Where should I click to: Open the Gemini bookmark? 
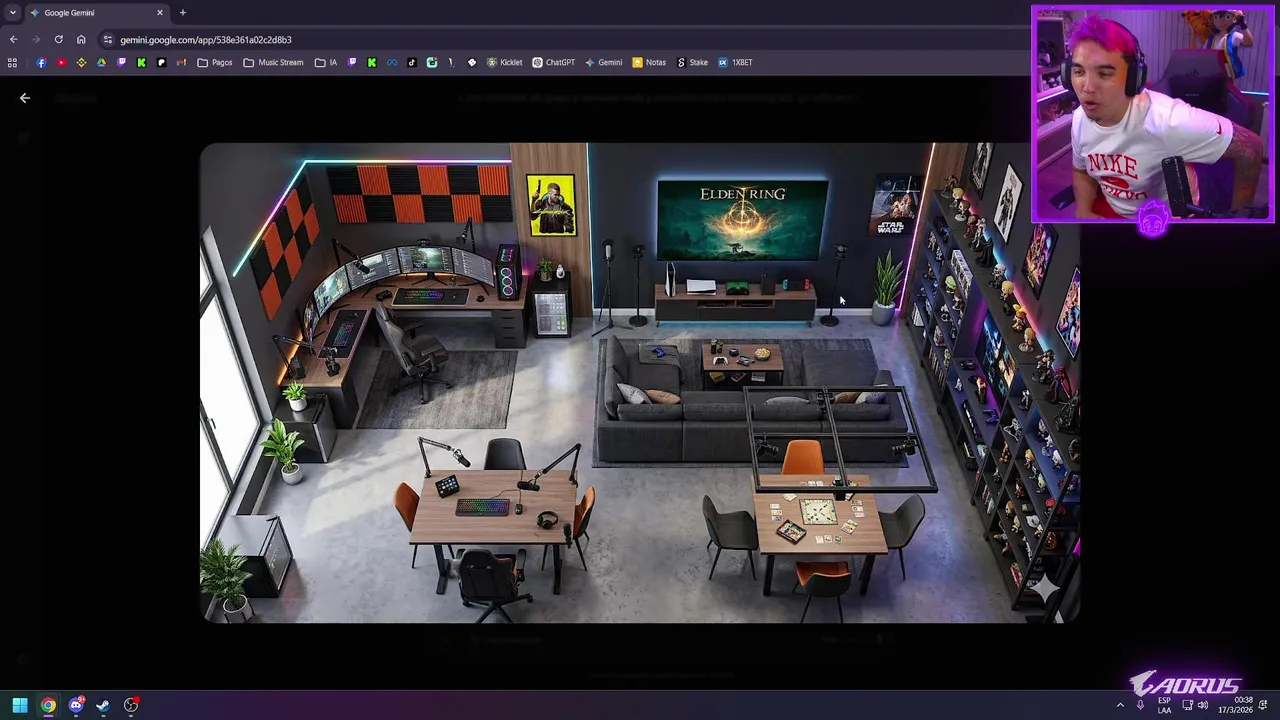604,62
